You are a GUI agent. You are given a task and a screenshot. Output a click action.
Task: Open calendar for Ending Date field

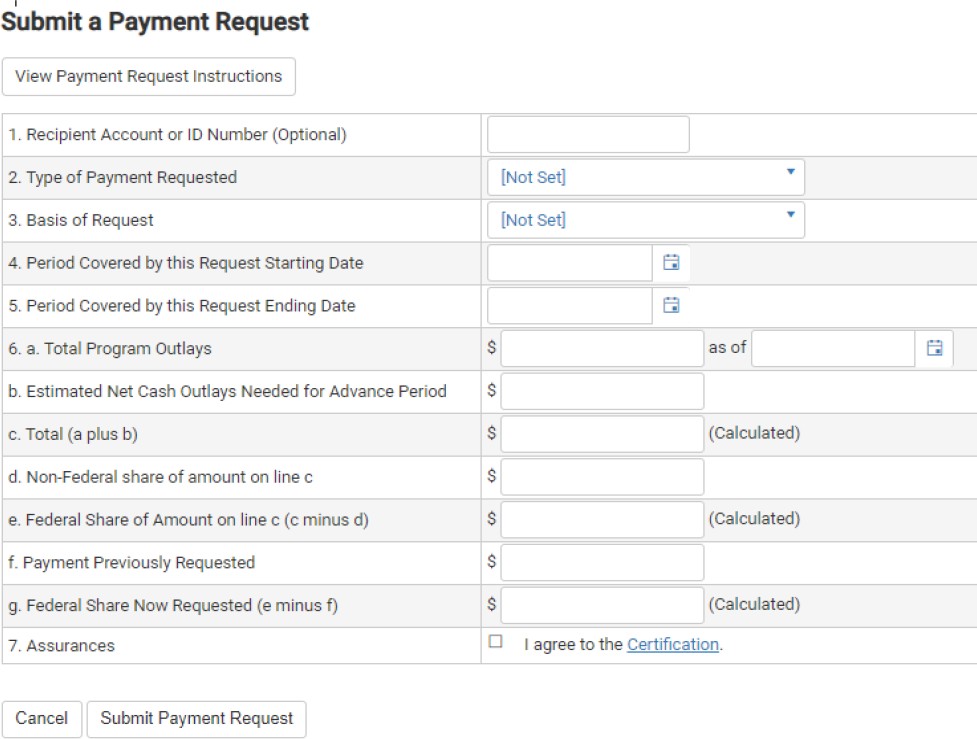[671, 305]
